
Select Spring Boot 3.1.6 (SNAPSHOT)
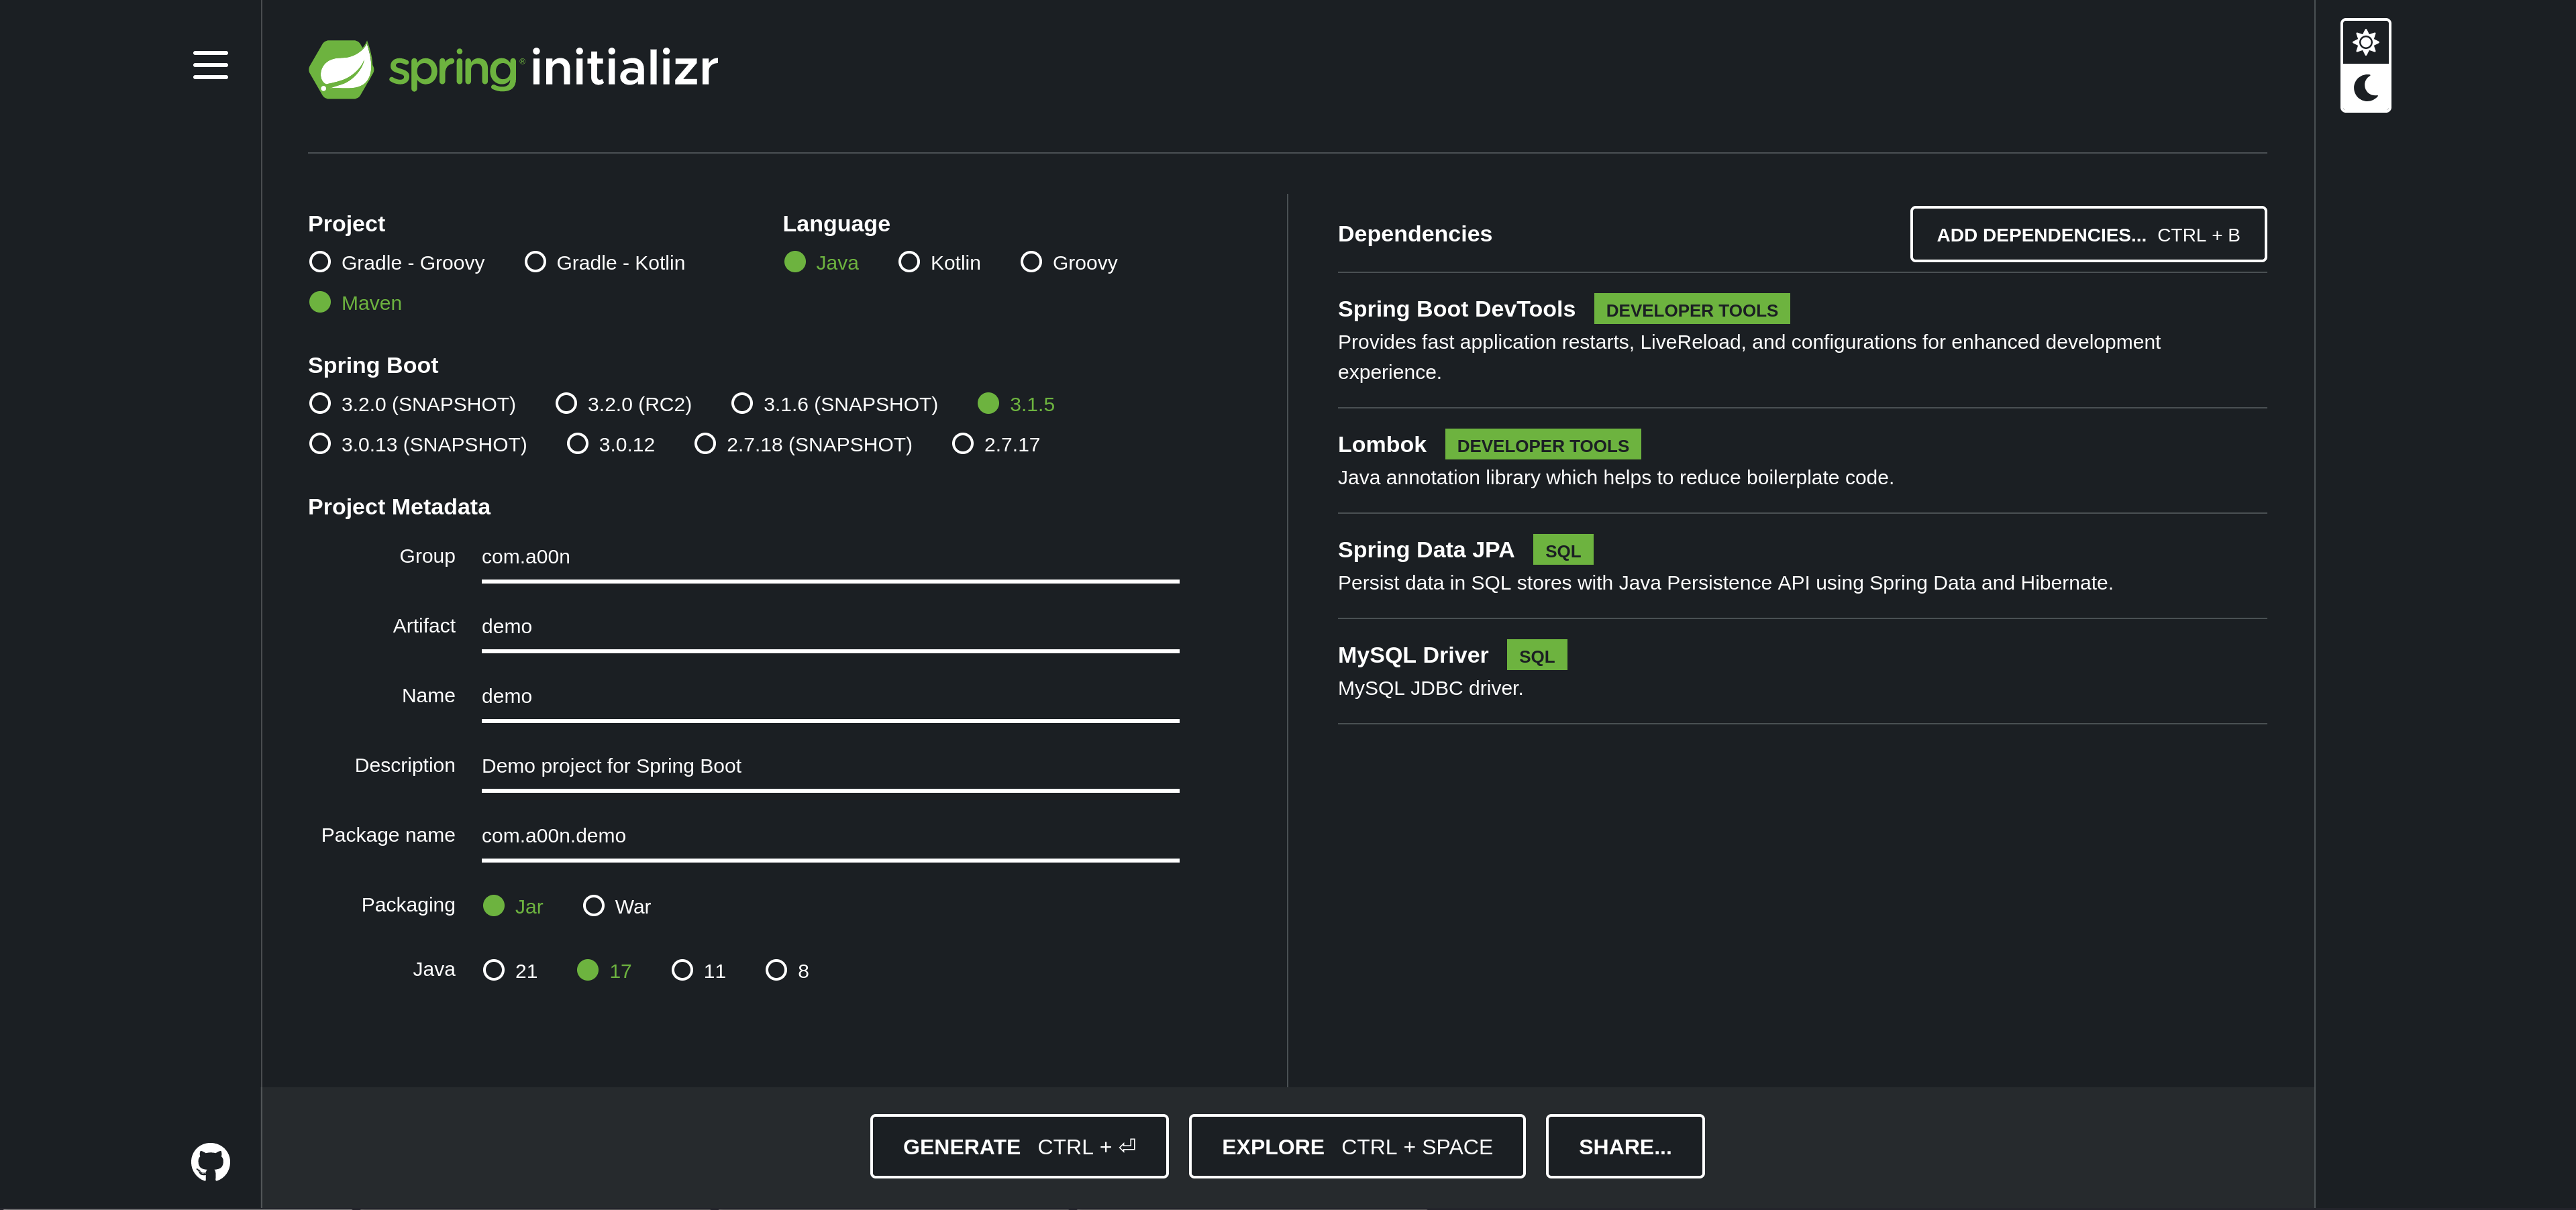coord(835,404)
